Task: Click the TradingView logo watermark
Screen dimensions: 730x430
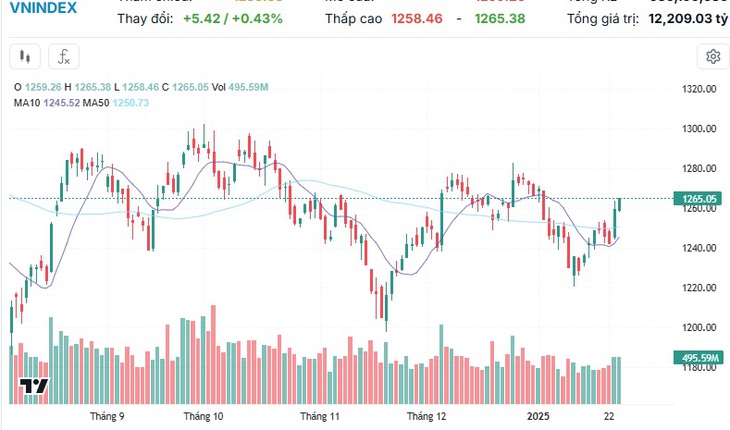Action: click(34, 386)
